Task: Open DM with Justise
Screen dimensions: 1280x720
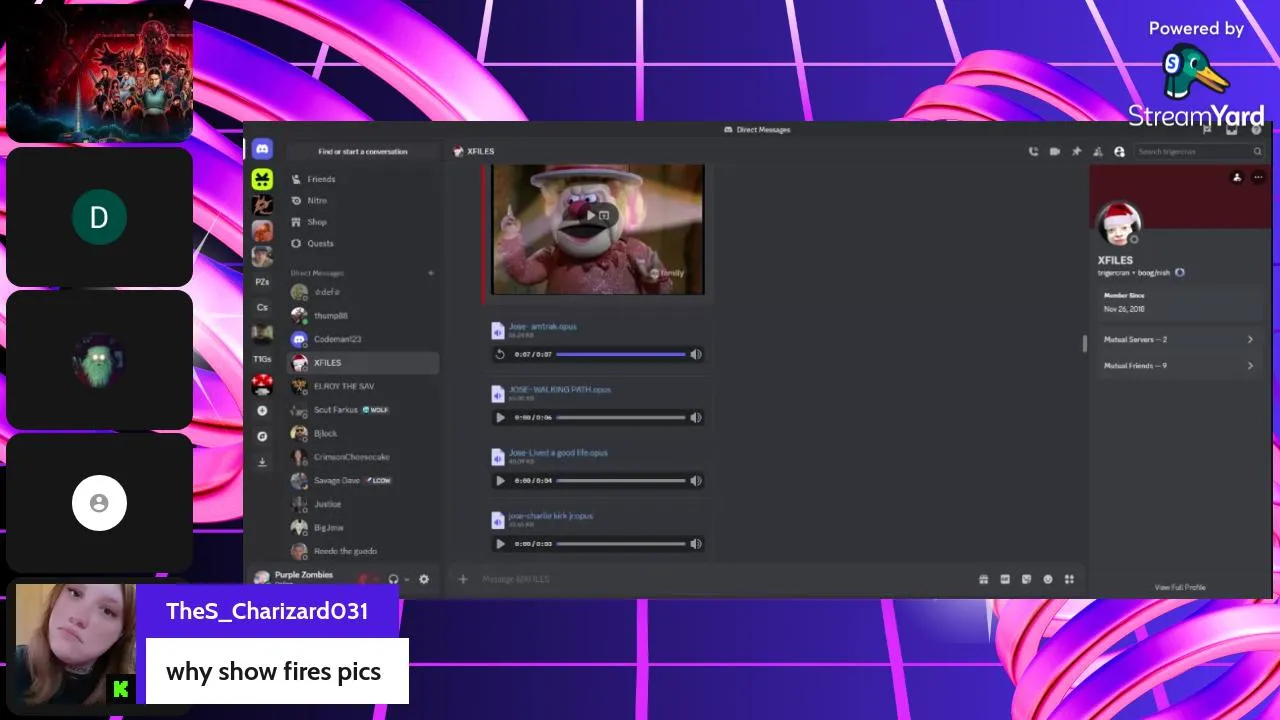Action: click(x=363, y=504)
